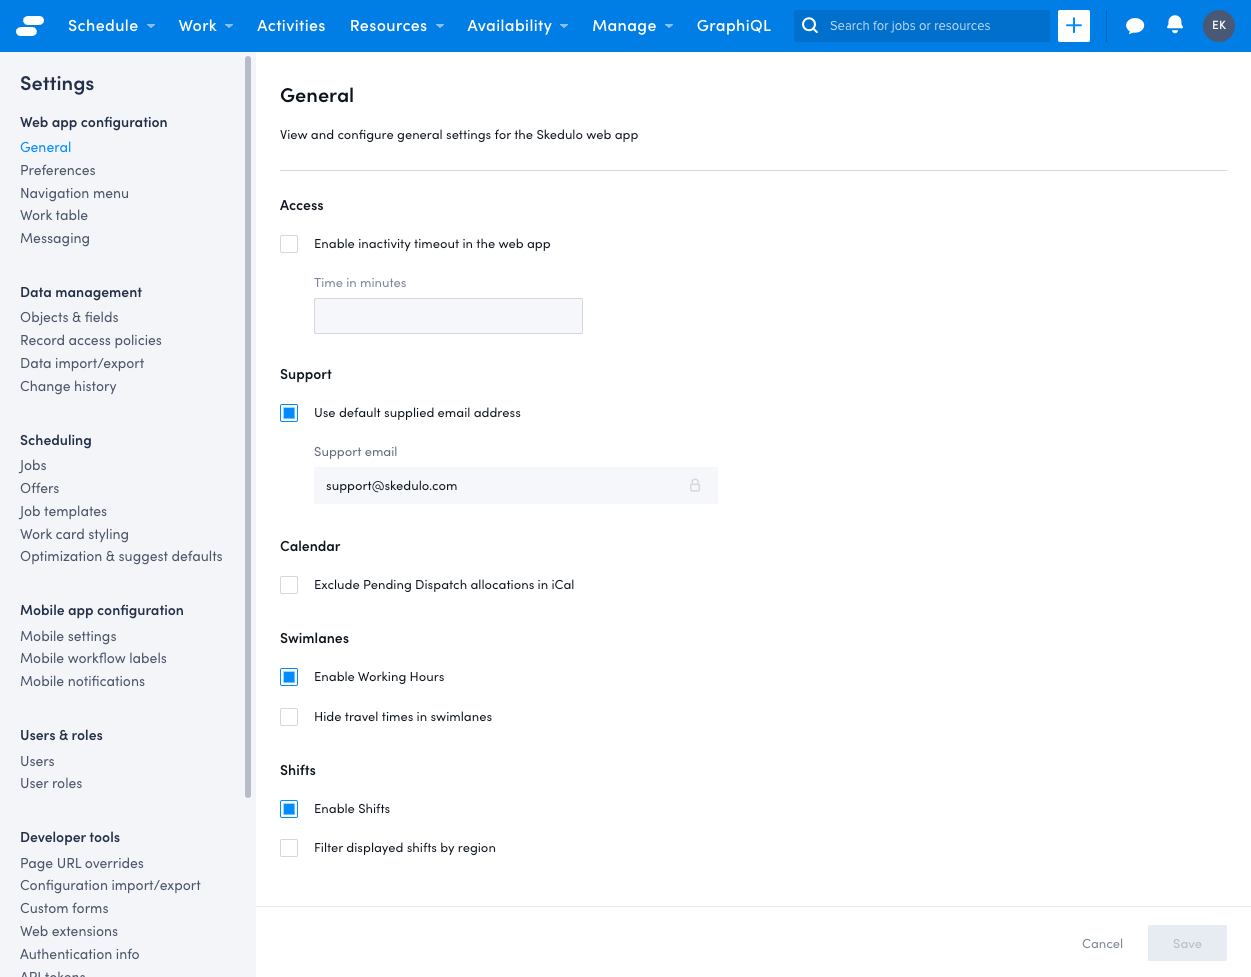
Task: Click the search magnifier icon
Action: click(x=810, y=26)
